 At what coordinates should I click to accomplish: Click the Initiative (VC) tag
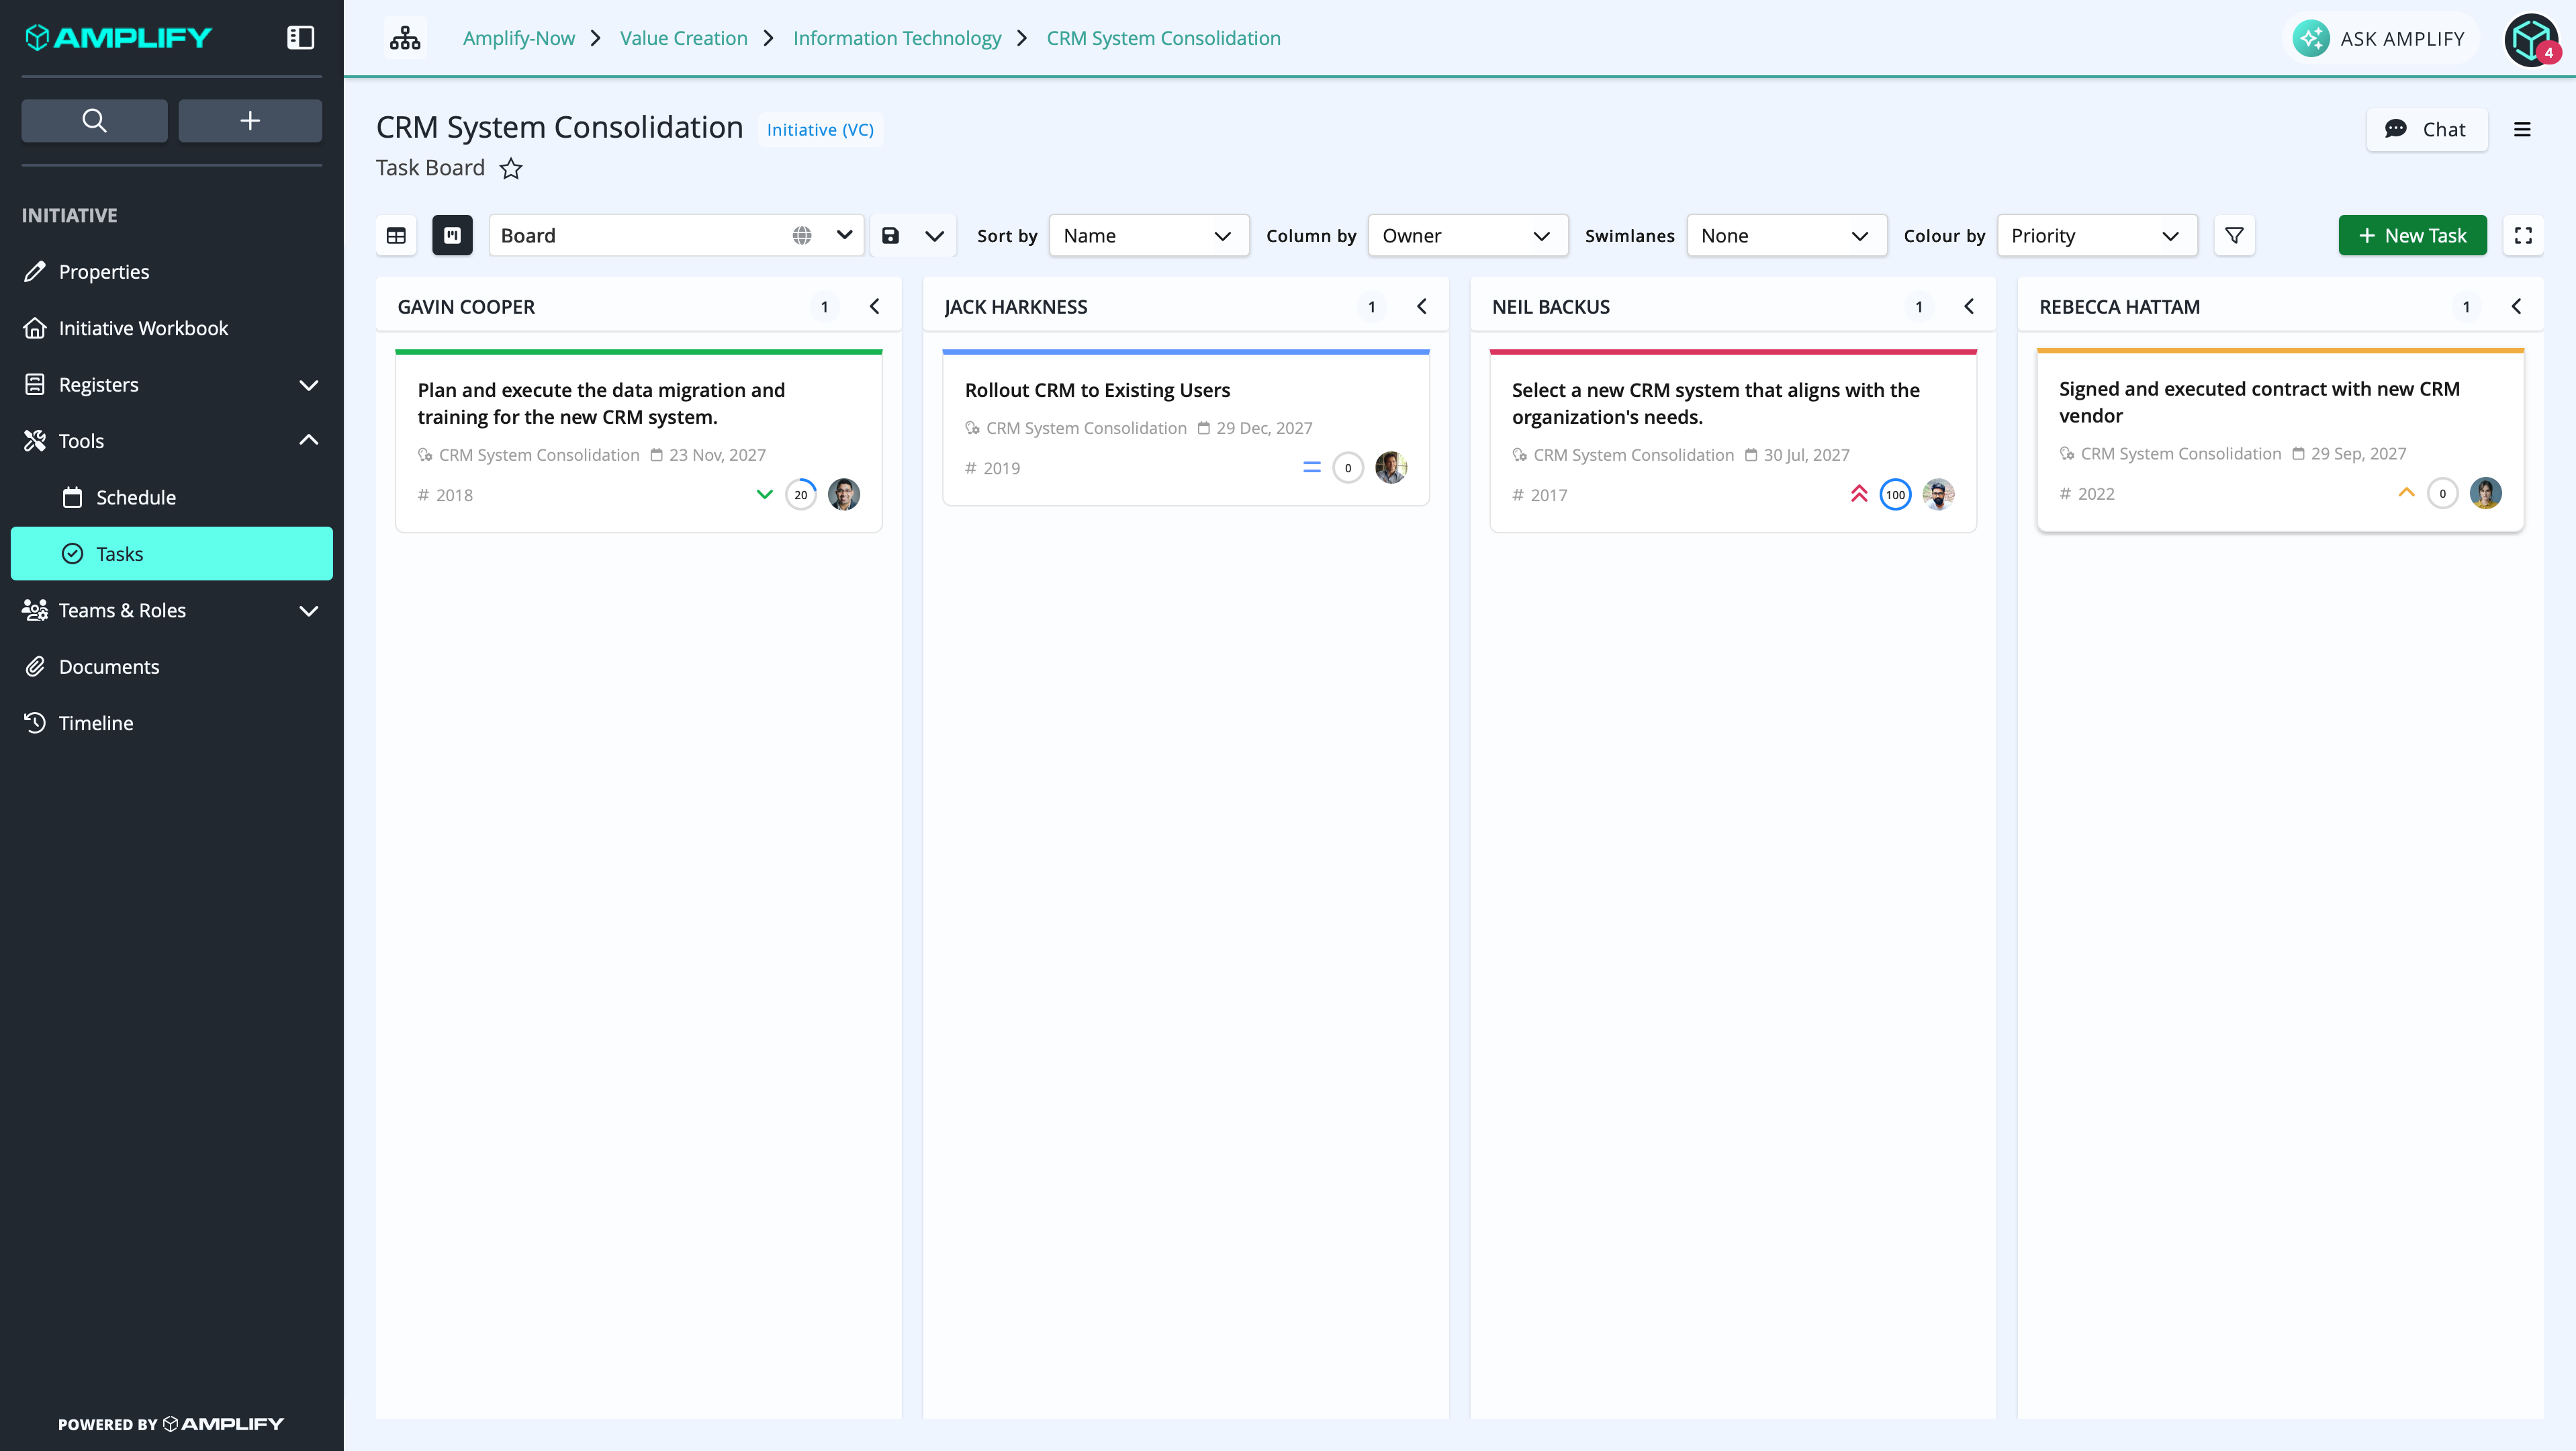tap(820, 130)
